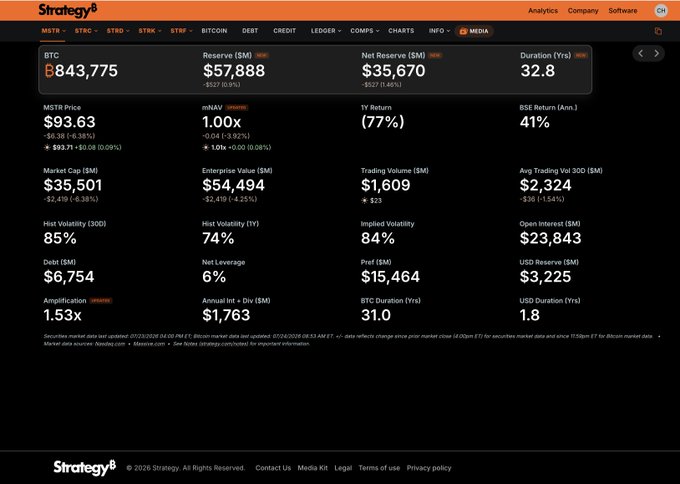680x484 pixels.
Task: Expand the MSTR dropdown
Action: point(53,31)
